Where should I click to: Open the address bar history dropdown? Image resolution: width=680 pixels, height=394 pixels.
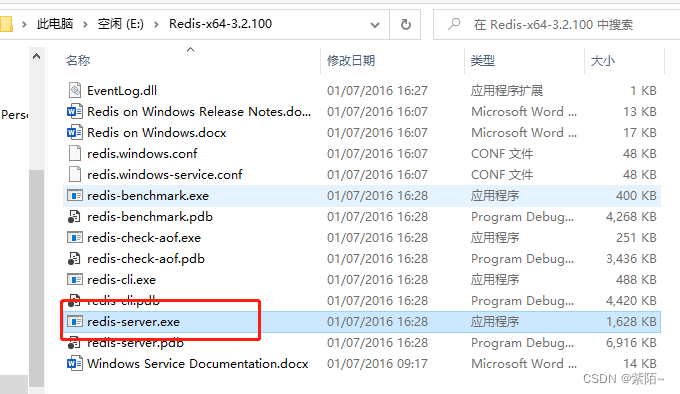375,25
